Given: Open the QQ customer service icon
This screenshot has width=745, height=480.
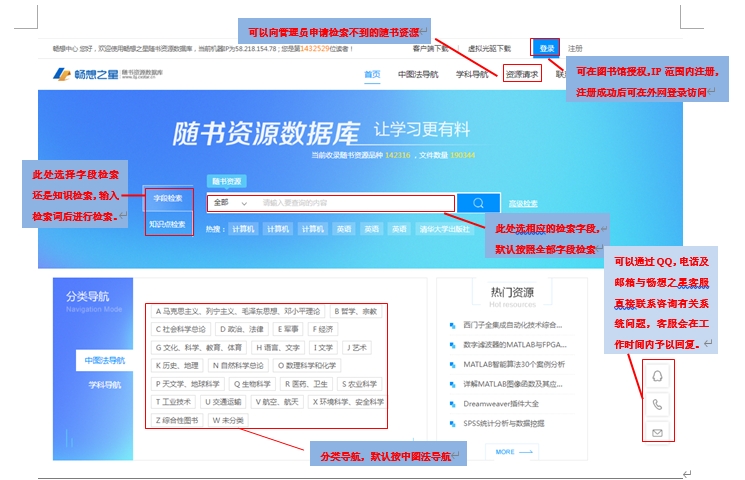Looking at the screenshot, I should tap(658, 376).
